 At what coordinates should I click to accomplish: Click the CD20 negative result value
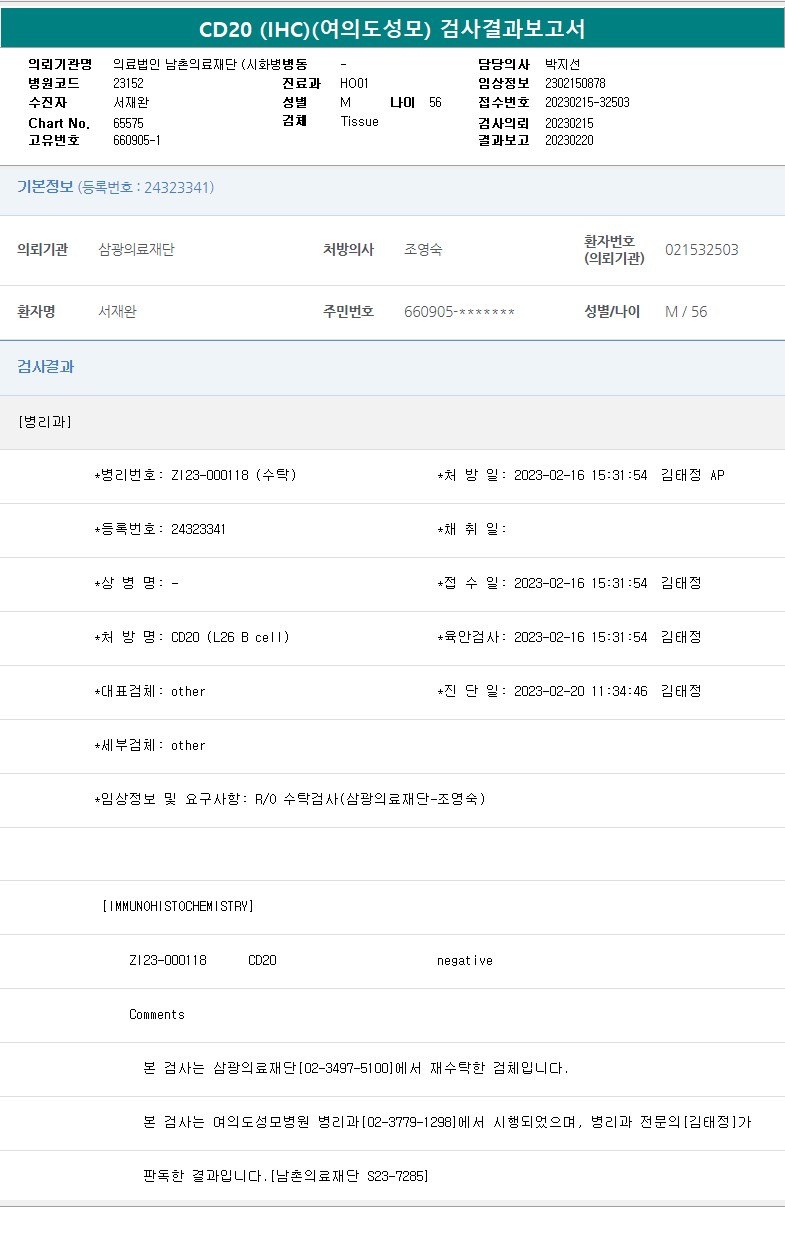click(464, 961)
